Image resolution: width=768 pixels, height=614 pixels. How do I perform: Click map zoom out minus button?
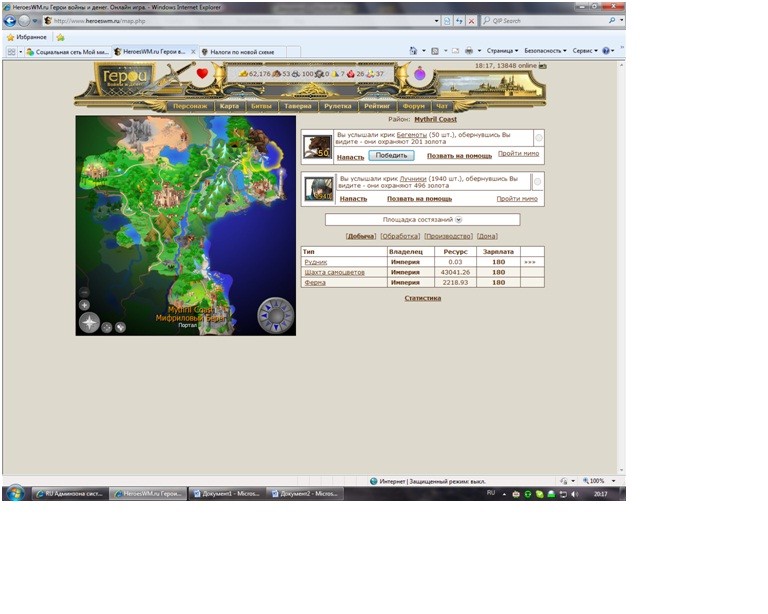tap(84, 292)
